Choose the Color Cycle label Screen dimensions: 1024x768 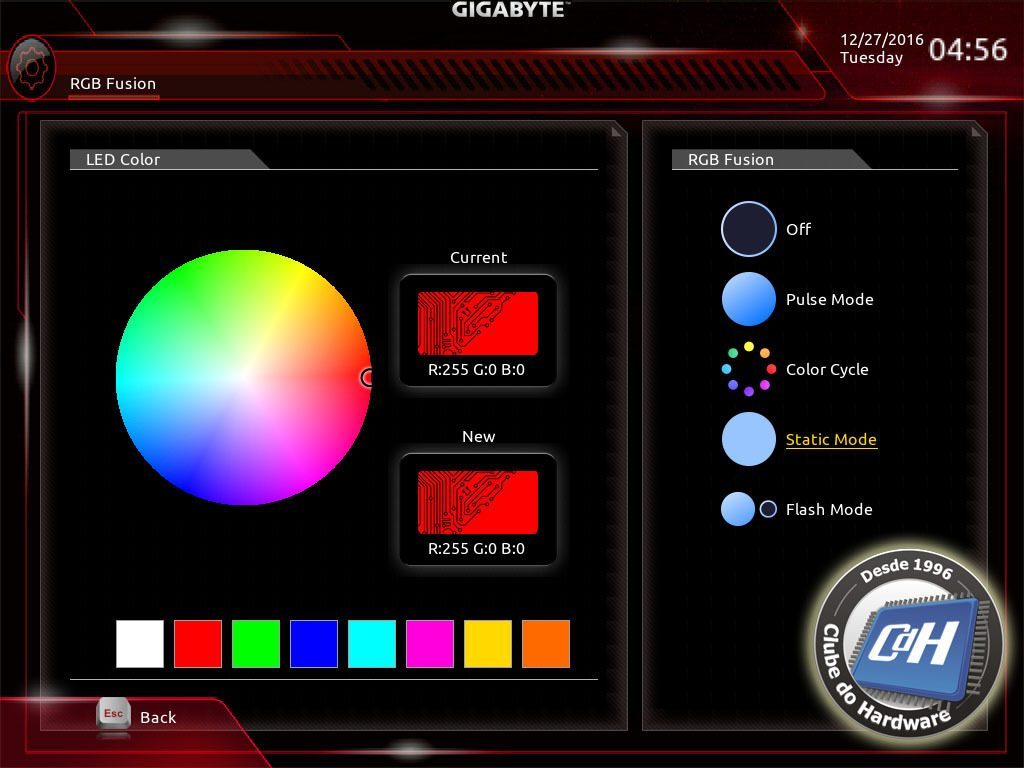click(x=827, y=370)
